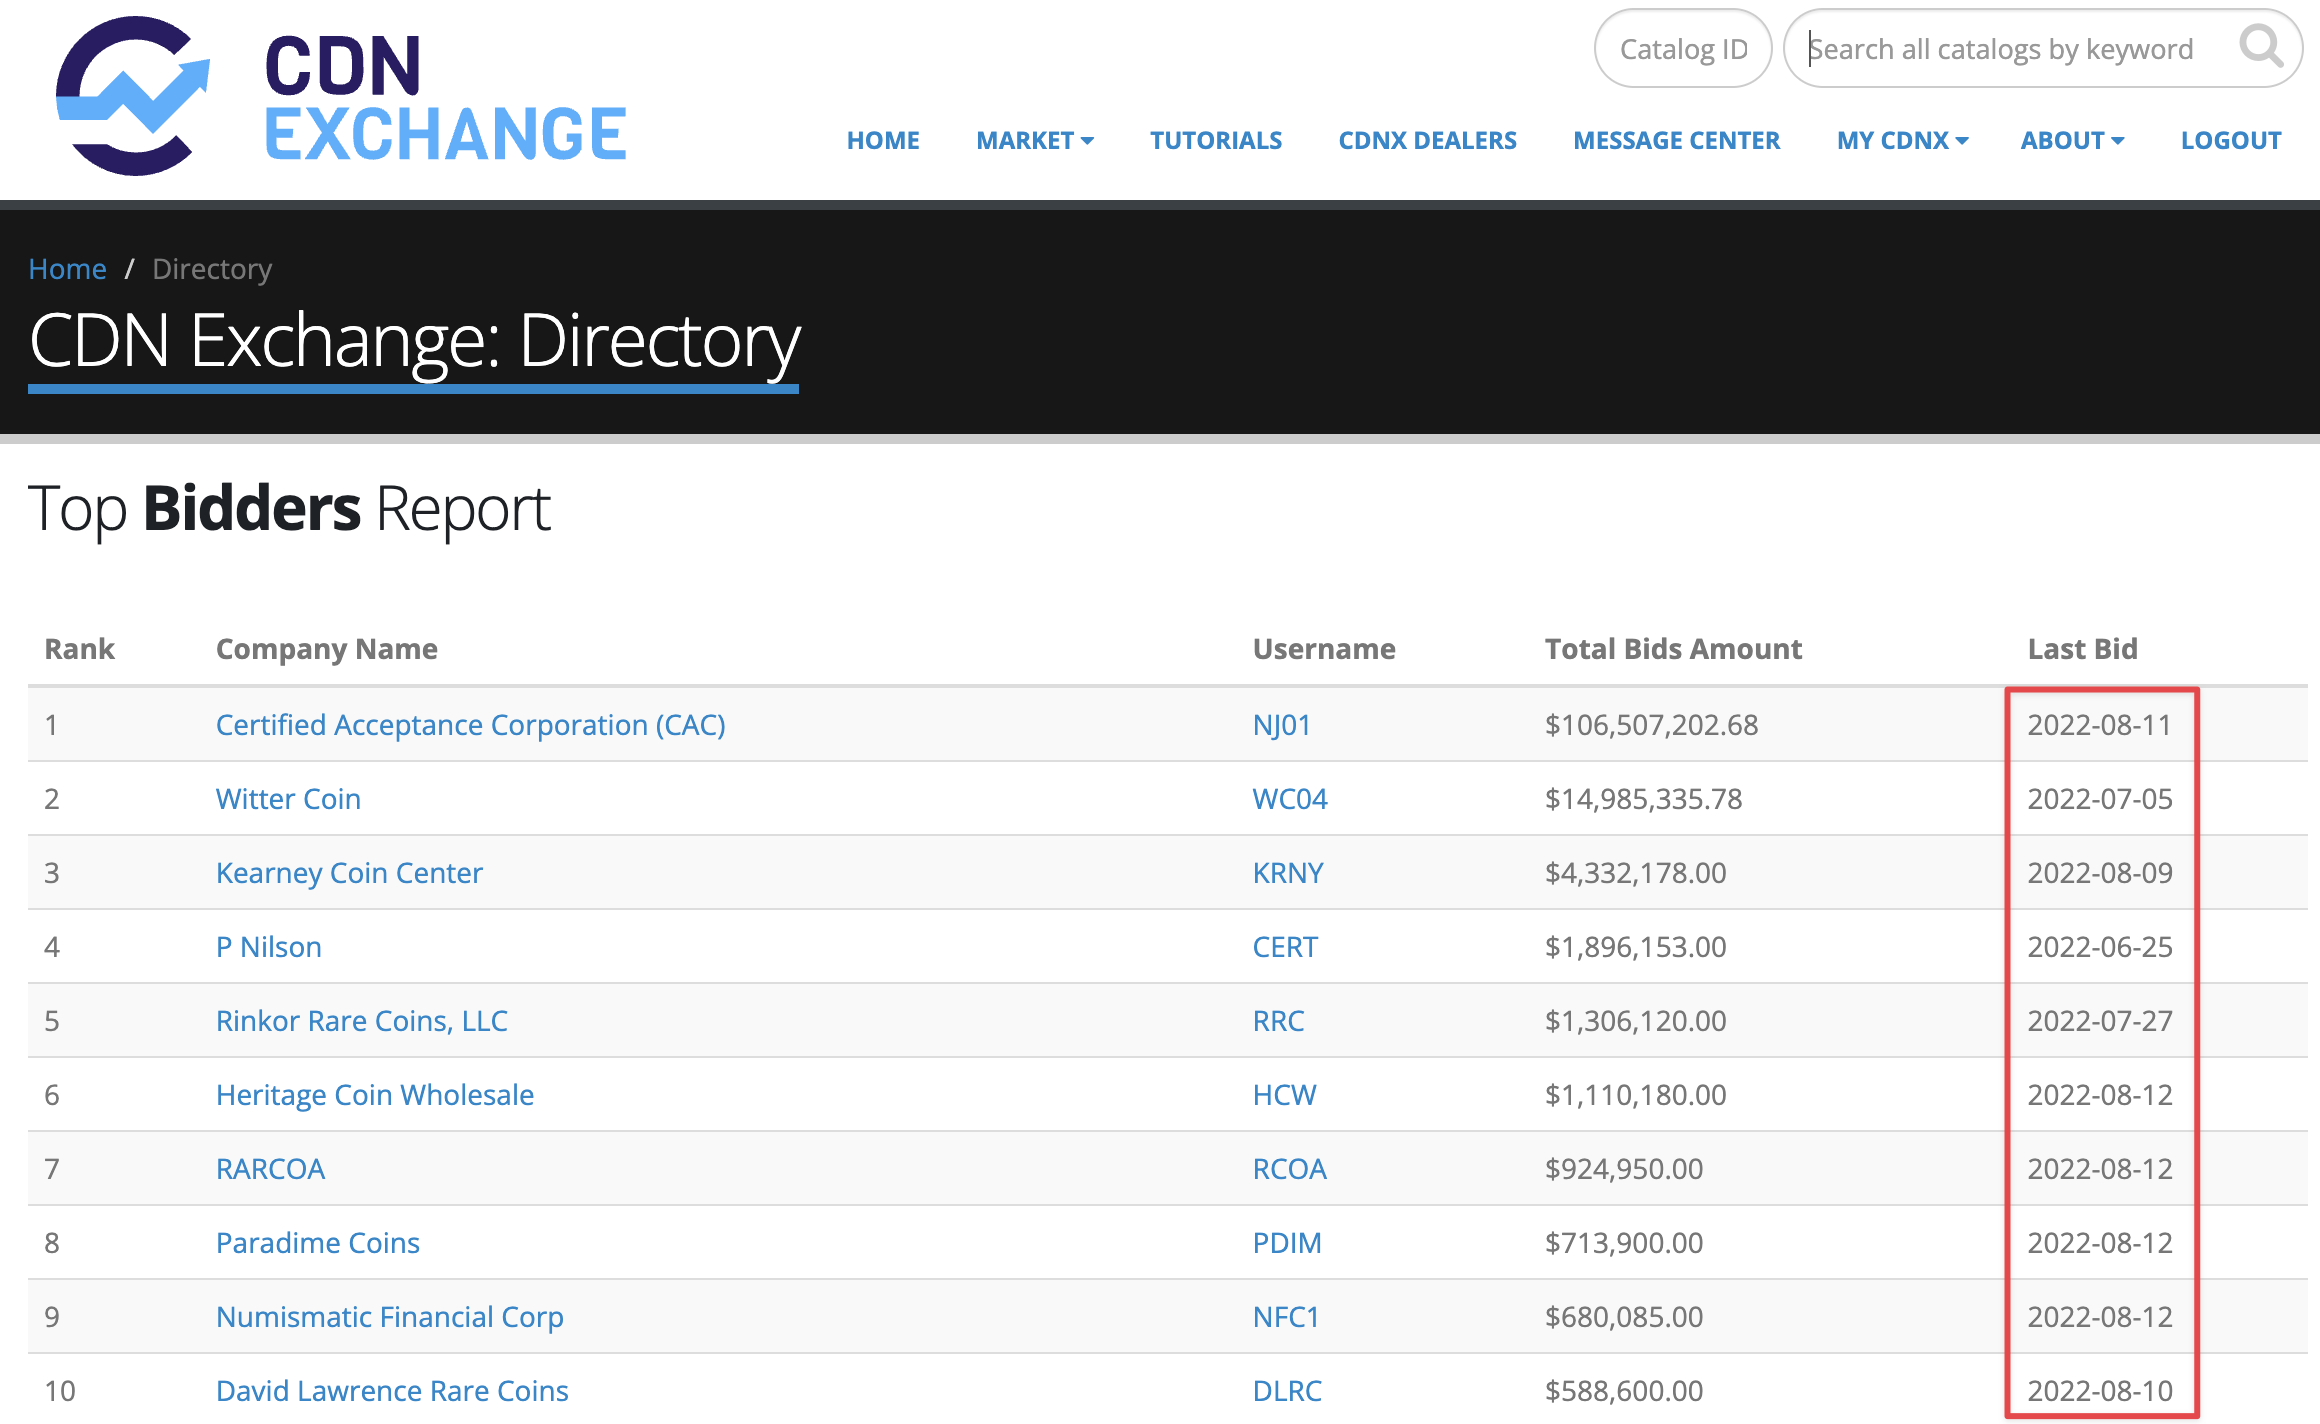Click the Total Bids Amount header
The width and height of the screenshot is (2320, 1424).
coord(1673,649)
